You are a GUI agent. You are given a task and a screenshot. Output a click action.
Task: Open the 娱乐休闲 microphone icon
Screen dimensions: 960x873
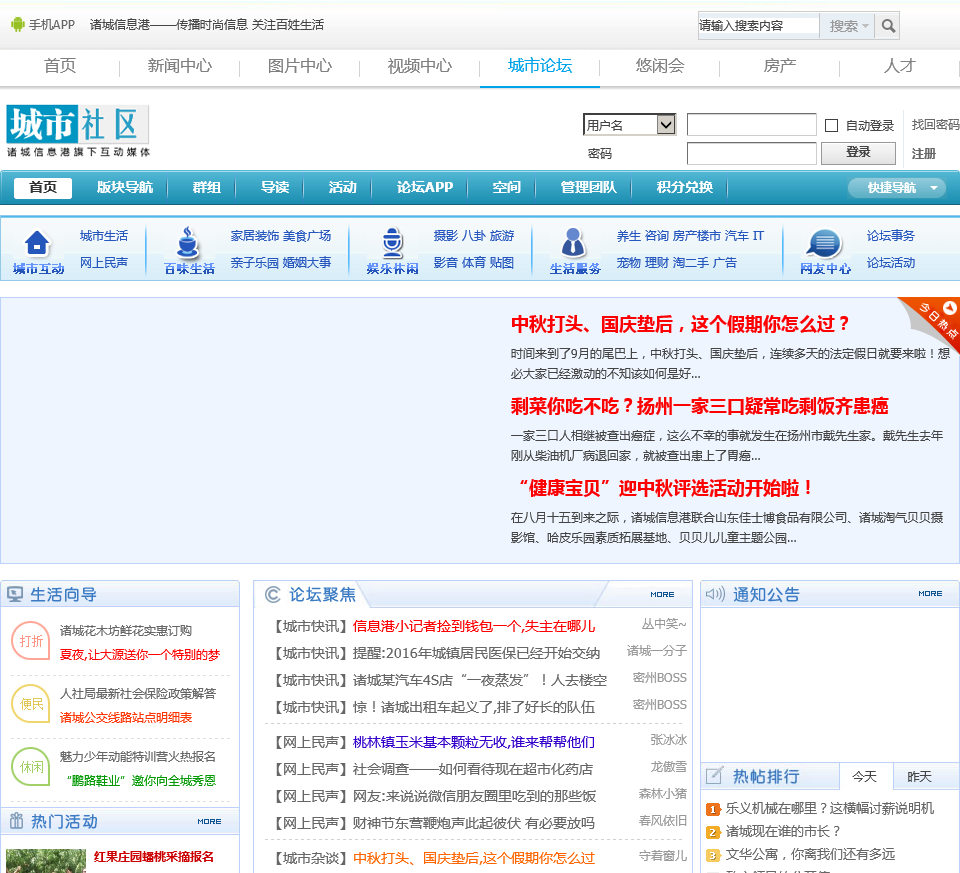[392, 242]
